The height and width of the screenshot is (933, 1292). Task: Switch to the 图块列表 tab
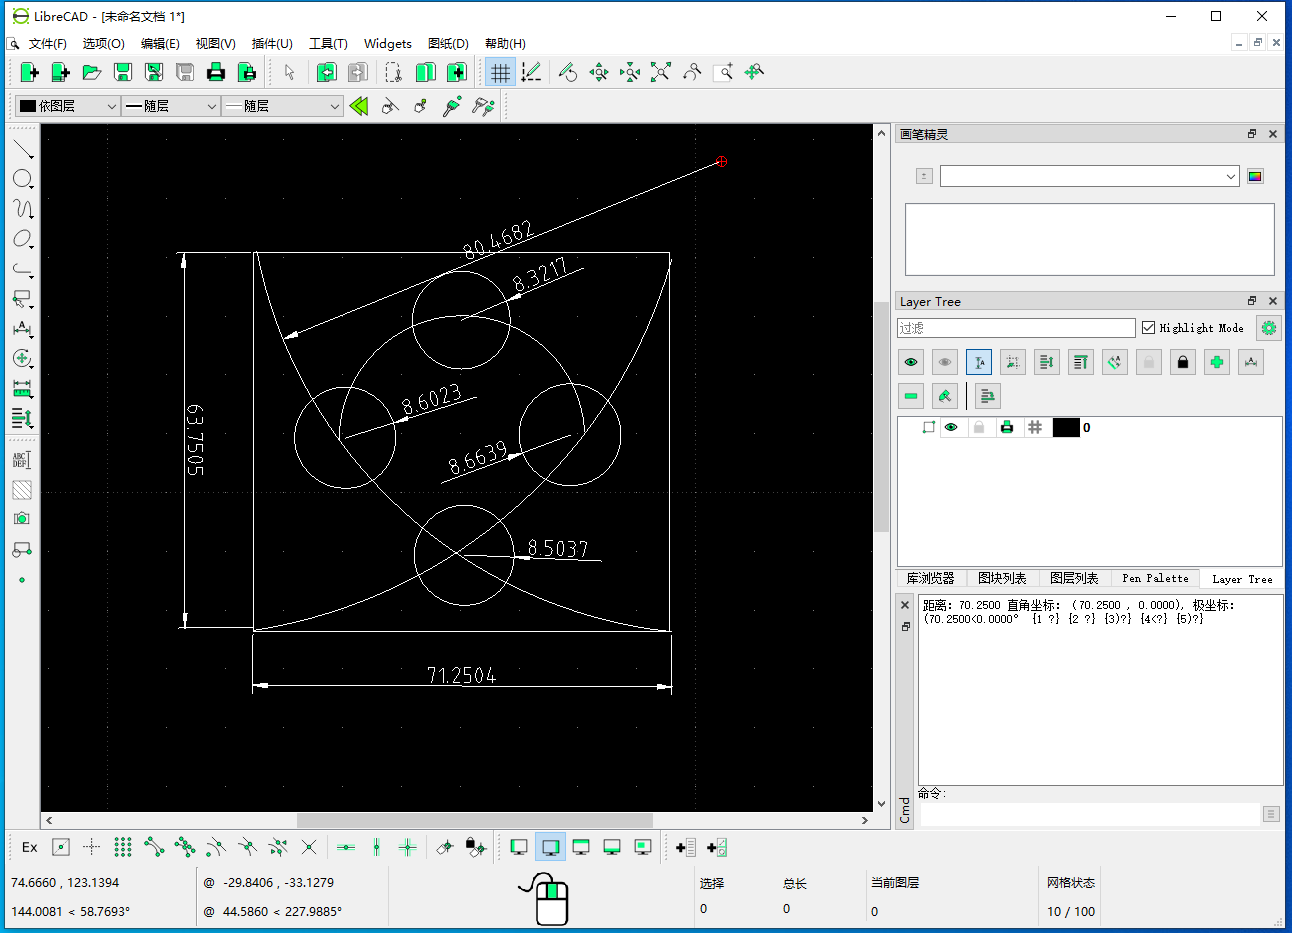[1002, 578]
